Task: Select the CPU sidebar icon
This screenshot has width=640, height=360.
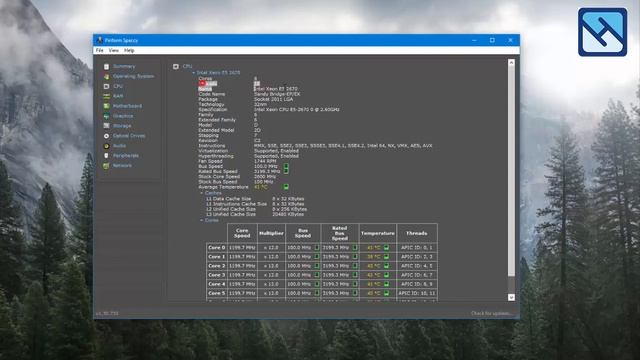Action: pyautogui.click(x=107, y=86)
